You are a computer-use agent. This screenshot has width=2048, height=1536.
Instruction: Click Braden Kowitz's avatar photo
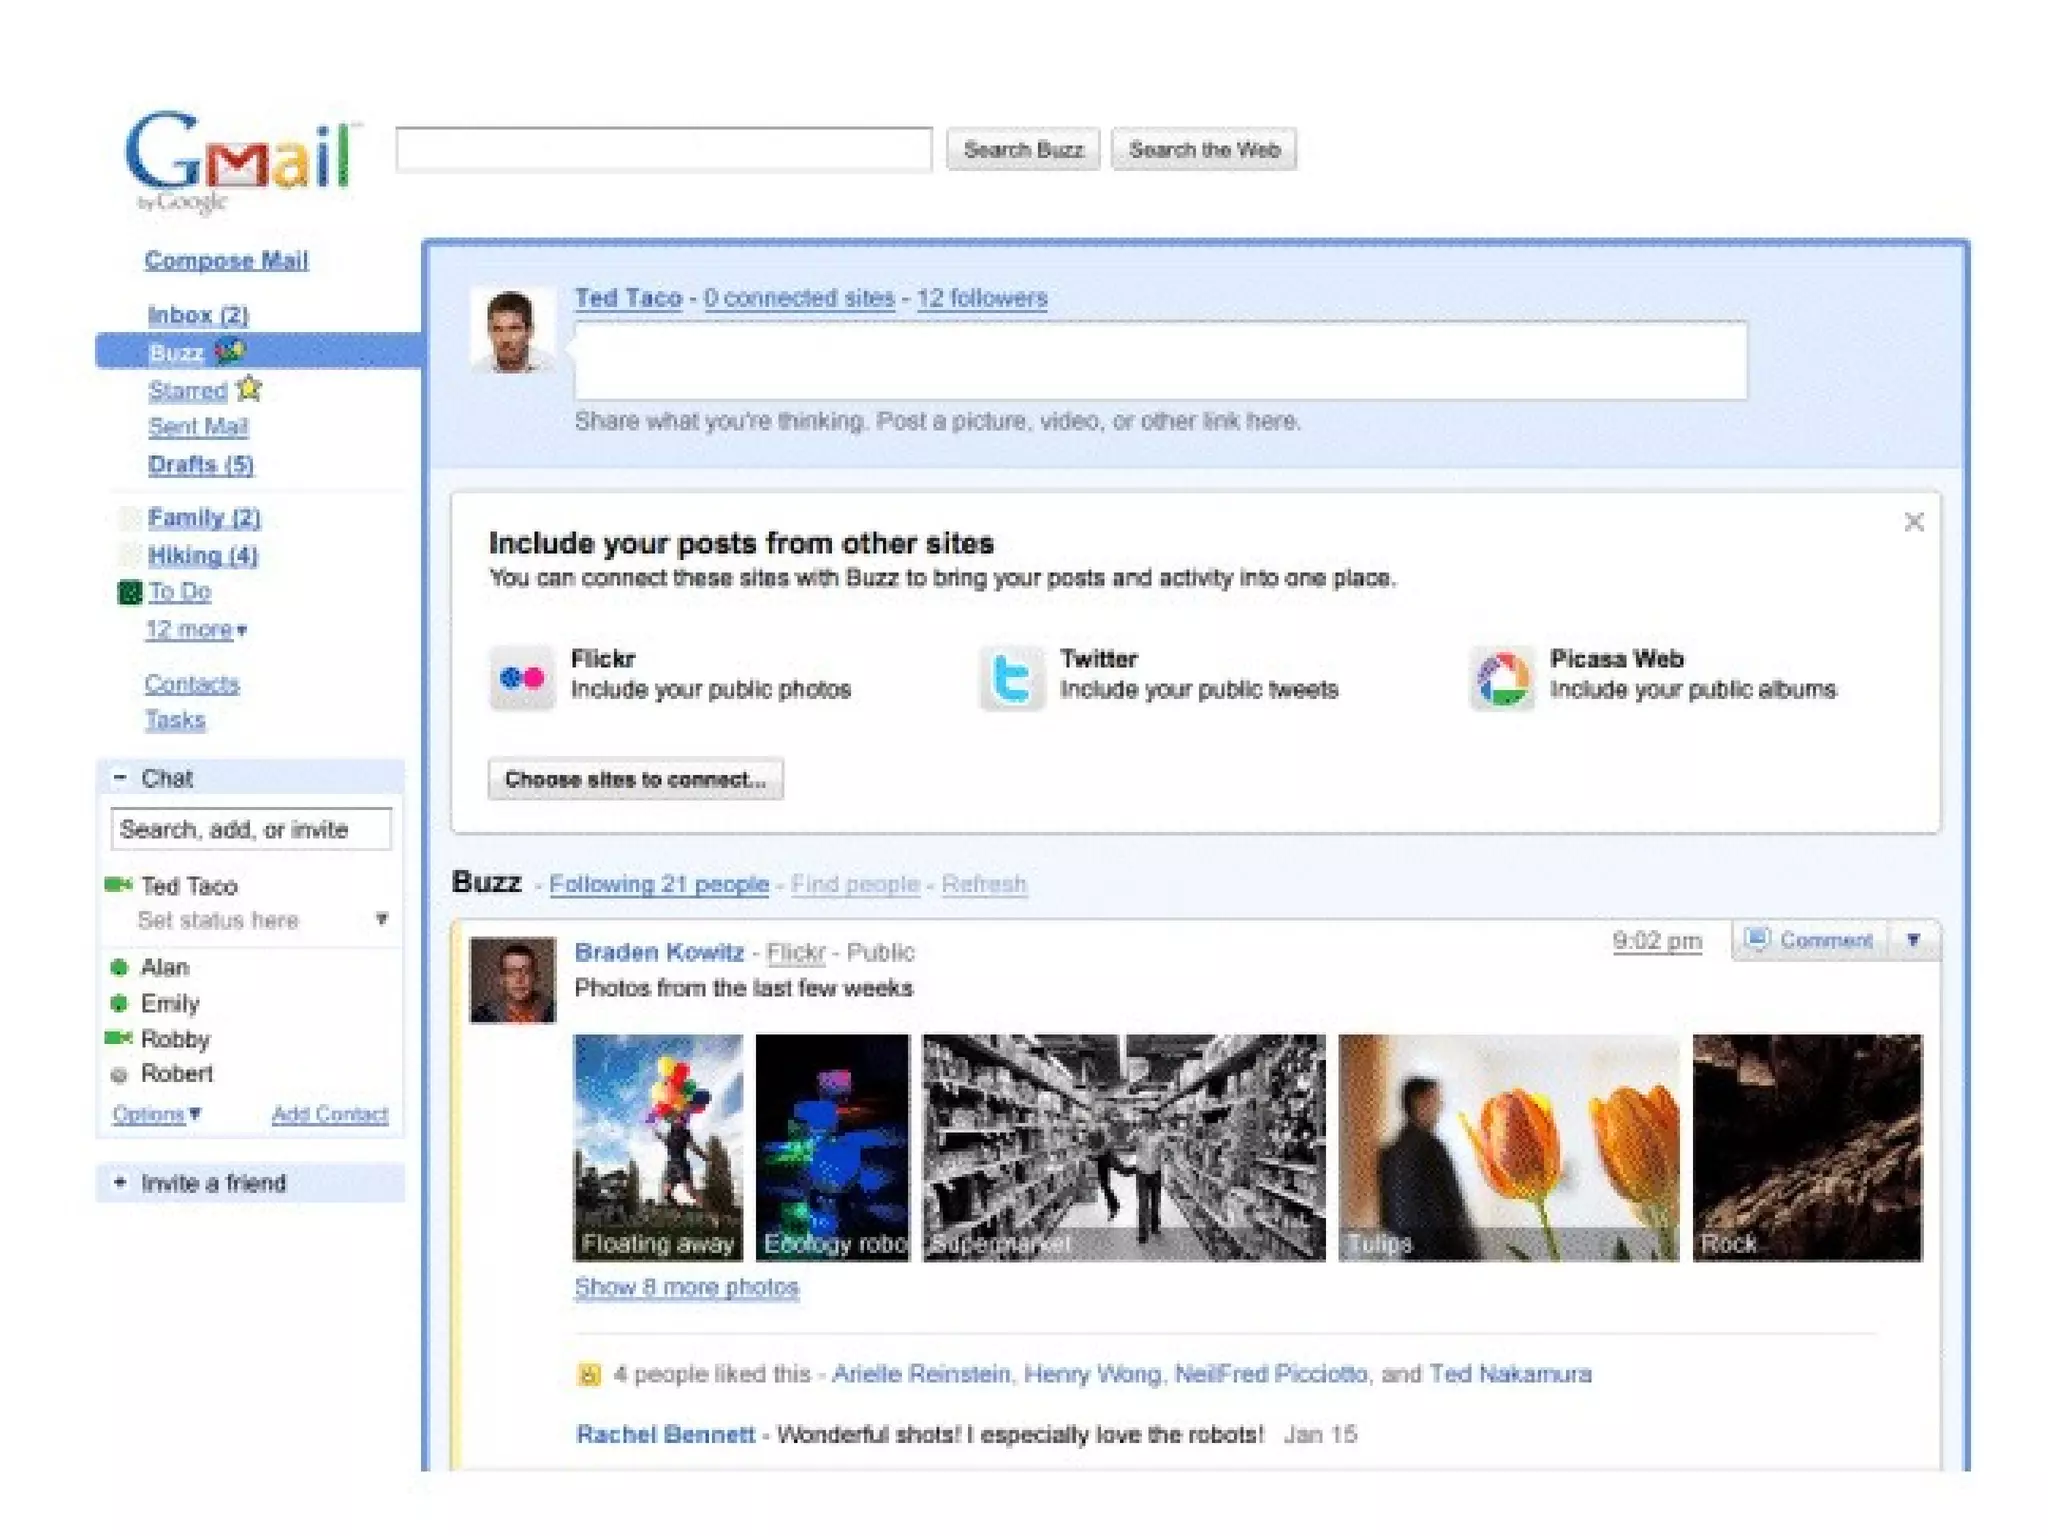(x=512, y=980)
